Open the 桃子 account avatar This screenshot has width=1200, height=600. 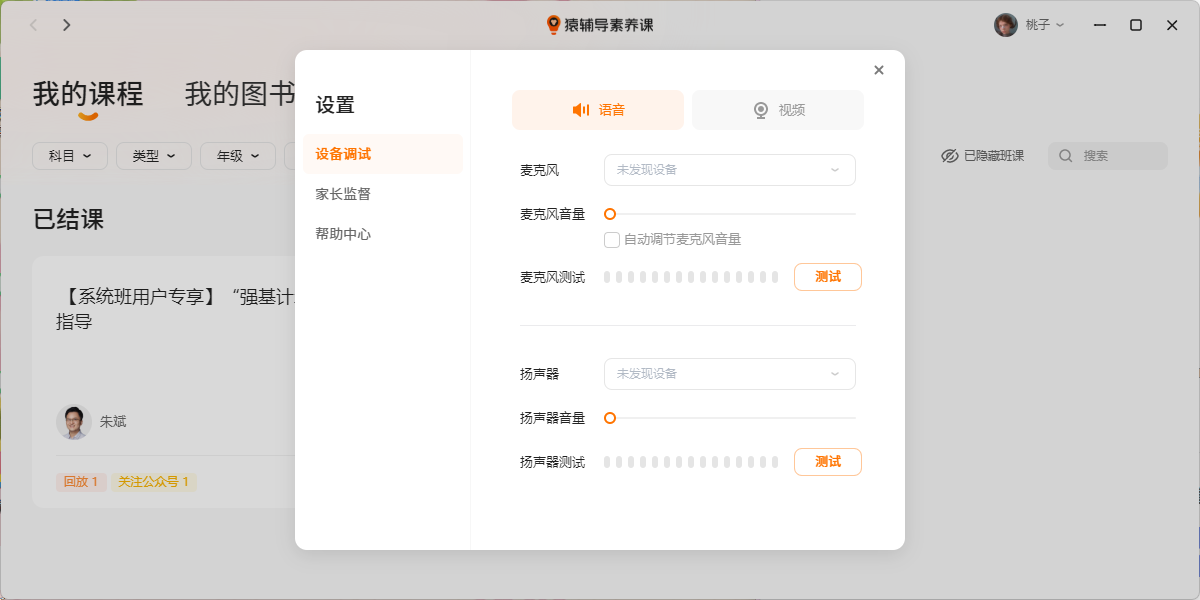tap(1003, 24)
